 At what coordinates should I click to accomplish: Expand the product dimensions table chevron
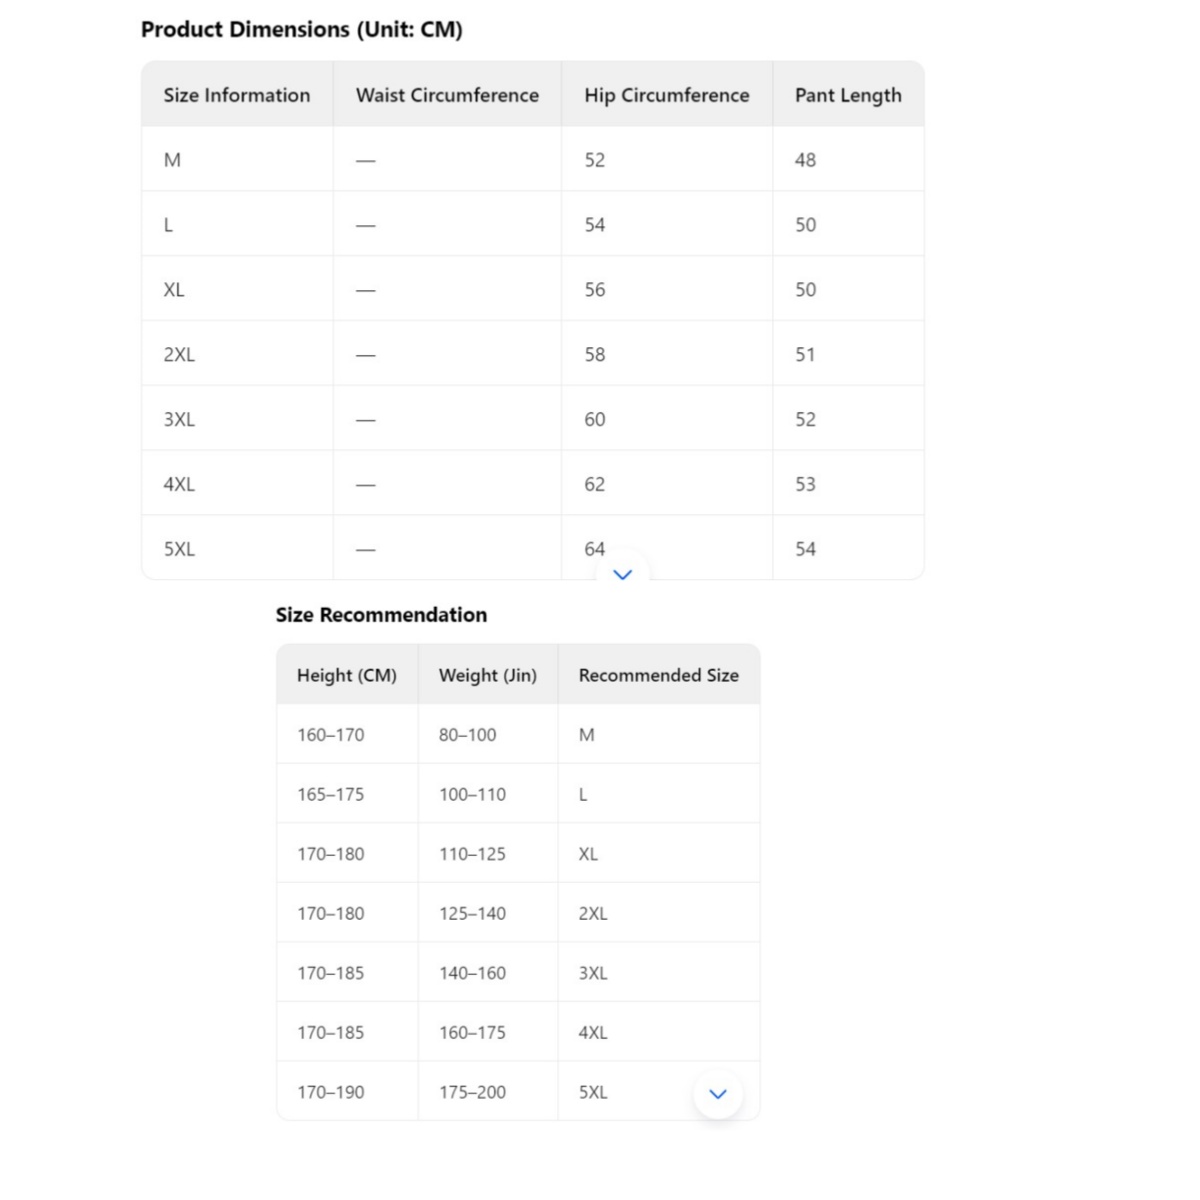(x=622, y=574)
